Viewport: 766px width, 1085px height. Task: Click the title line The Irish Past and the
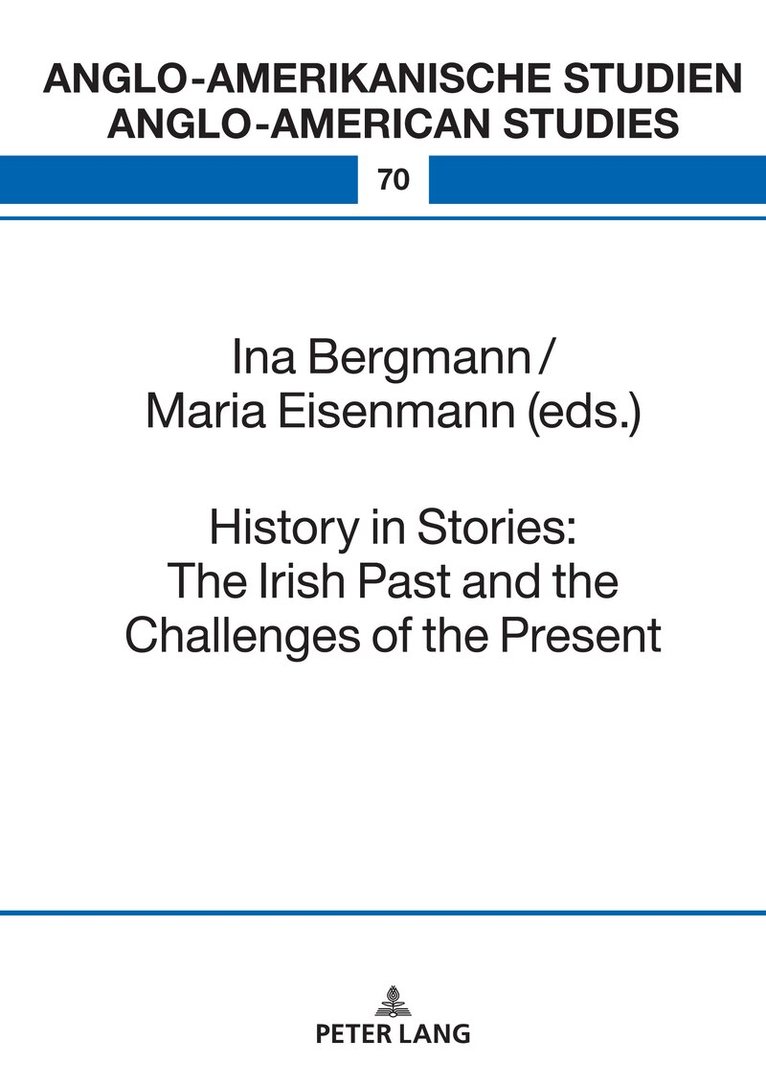pyautogui.click(x=393, y=584)
